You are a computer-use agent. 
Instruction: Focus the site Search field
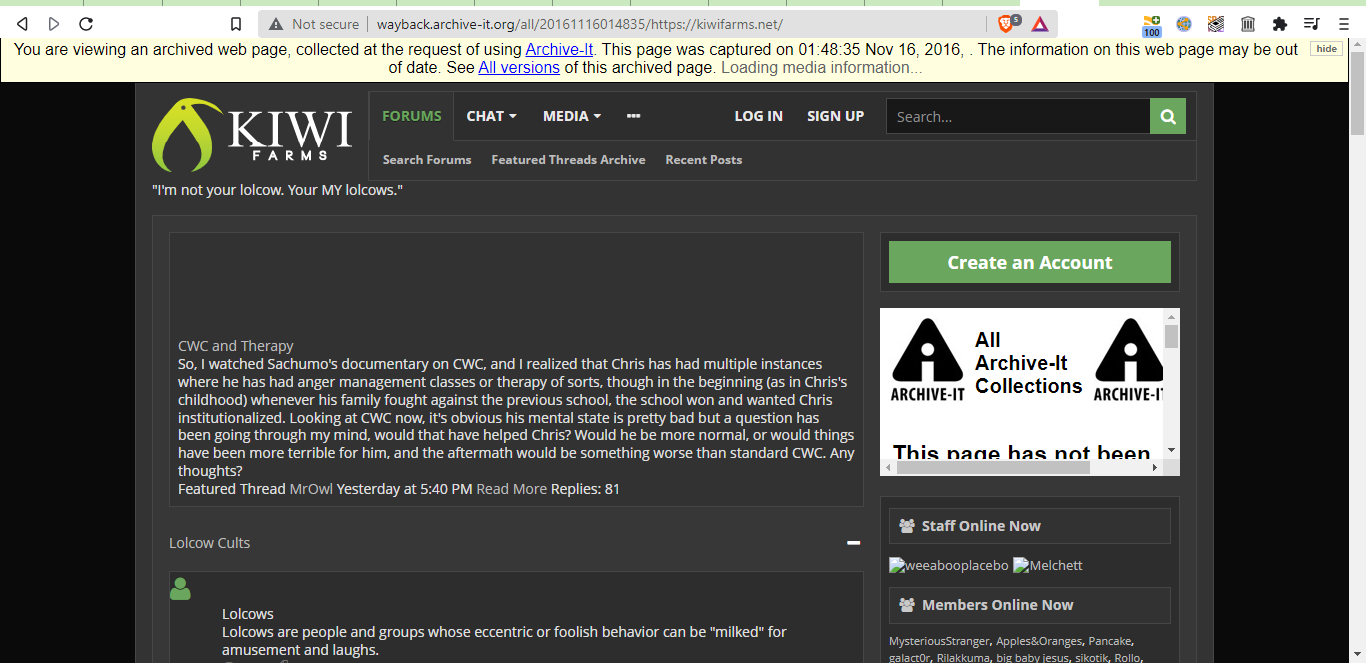1018,116
